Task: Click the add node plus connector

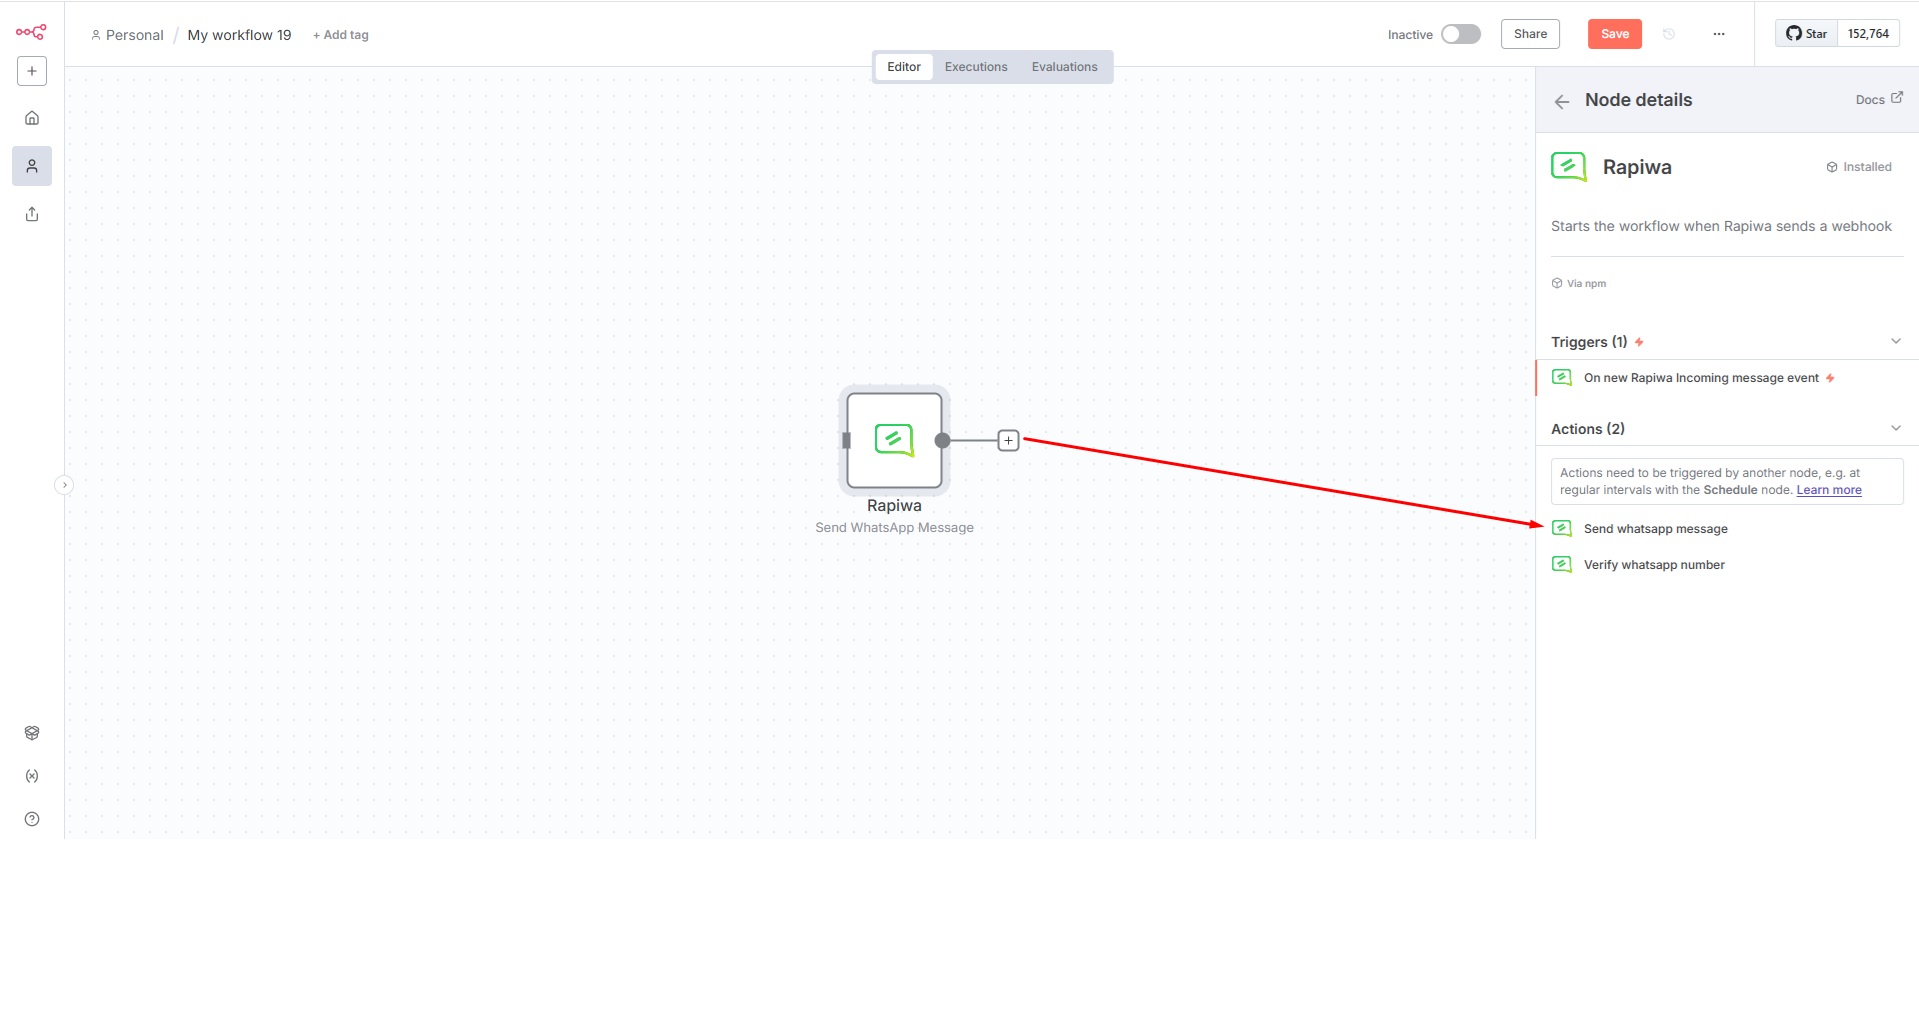Action: coord(1008,440)
